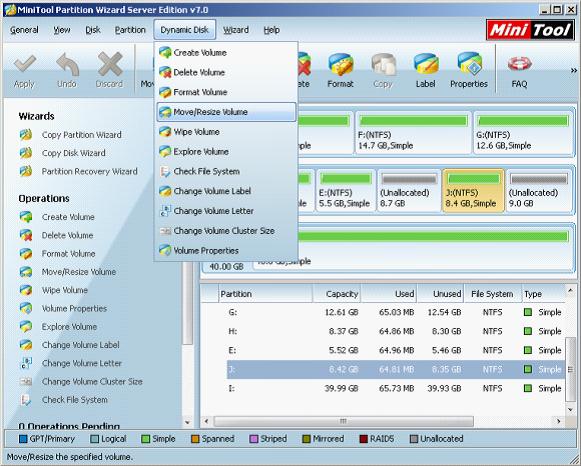Select the F:(NTFS) 14.7 GB partition block

[413, 133]
